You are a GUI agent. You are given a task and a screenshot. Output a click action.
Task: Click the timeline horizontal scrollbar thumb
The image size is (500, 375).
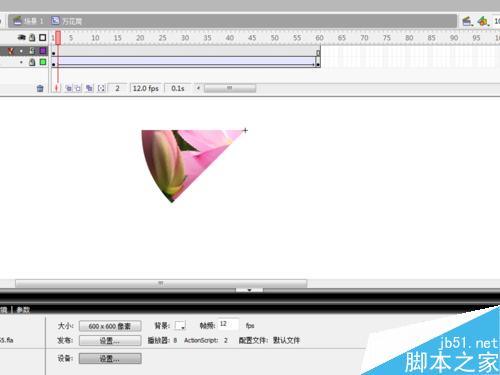tap(230, 88)
